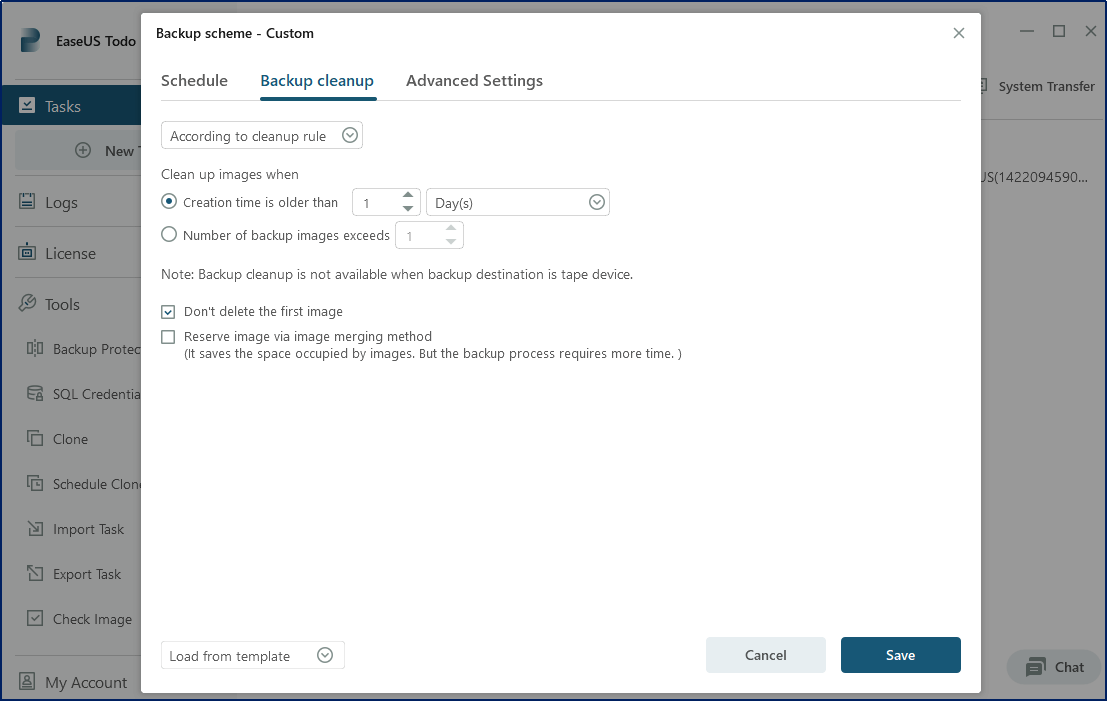1107x701 pixels.
Task: Uncheck 'Don't delete the first image'
Action: pos(168,312)
